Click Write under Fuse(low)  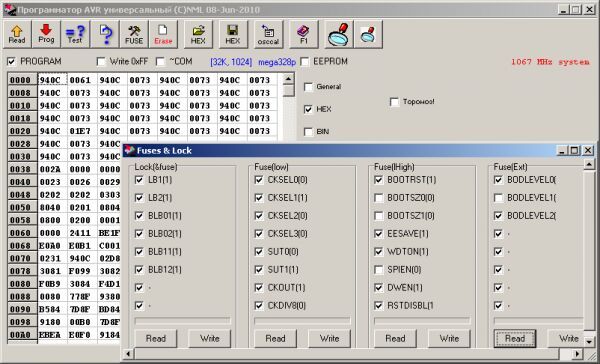(x=329, y=338)
